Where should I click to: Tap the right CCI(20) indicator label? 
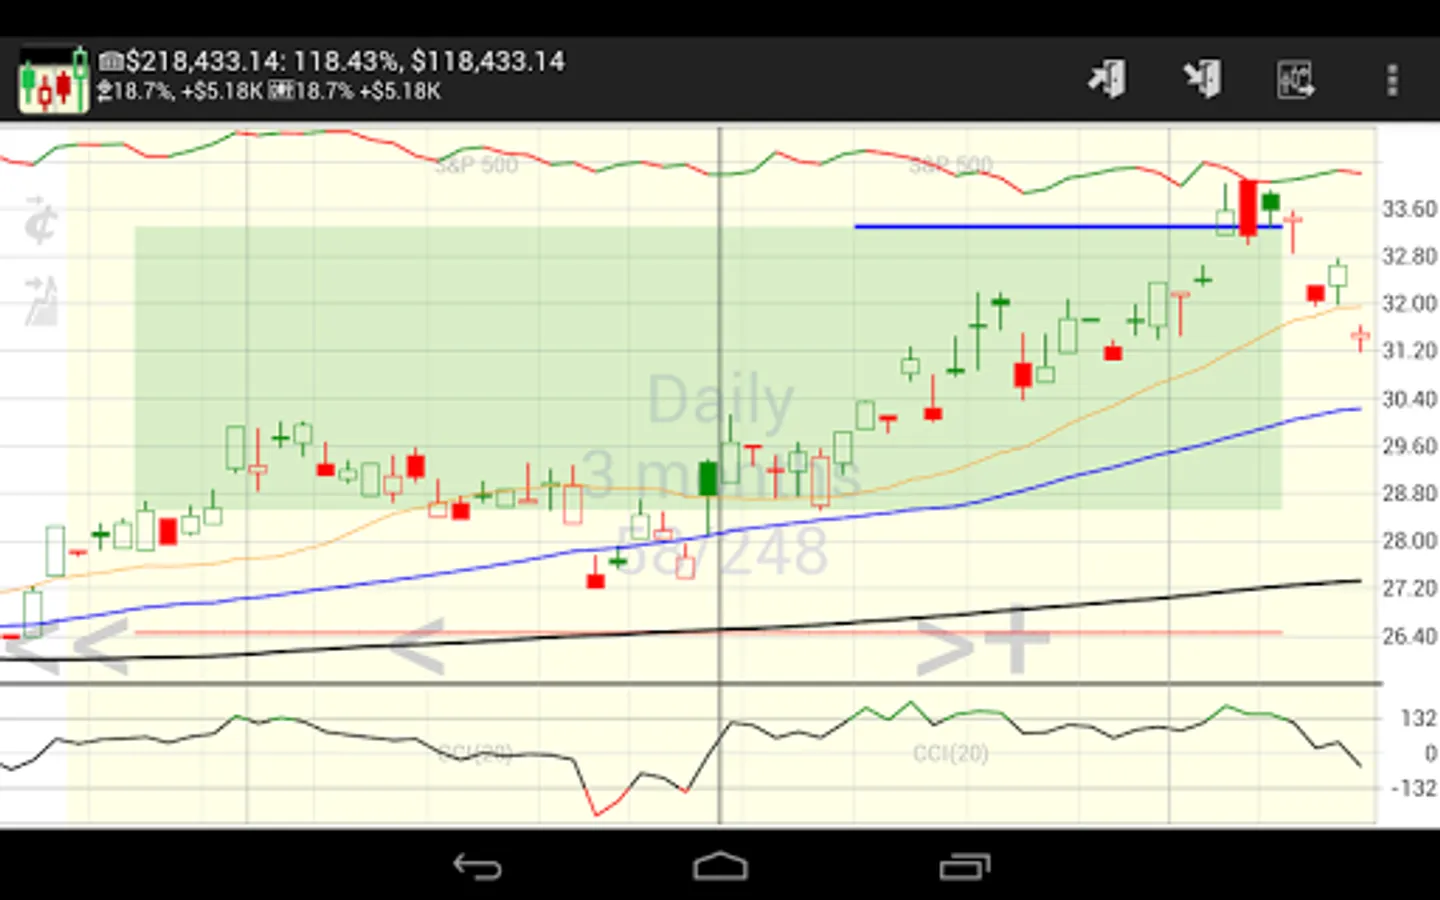pyautogui.click(x=950, y=753)
